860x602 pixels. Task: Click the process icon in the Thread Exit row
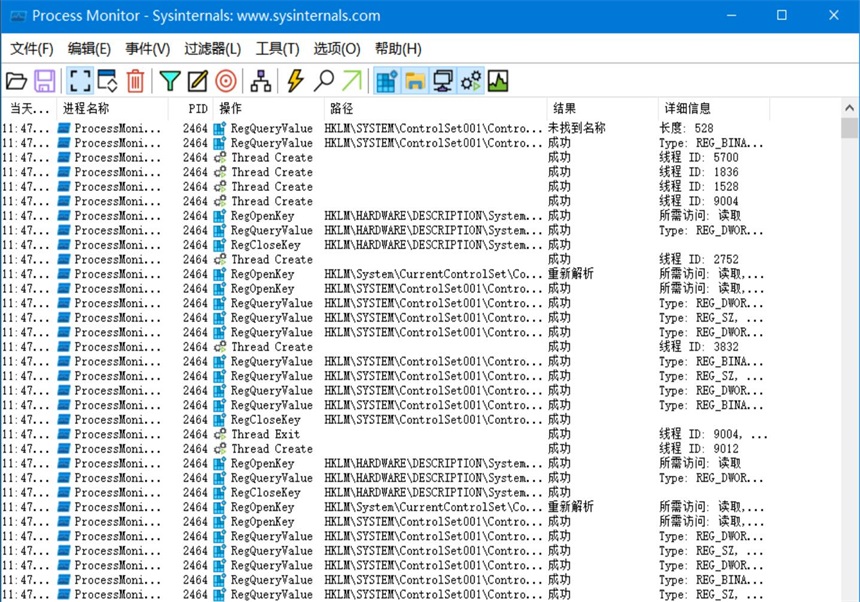pyautogui.click(x=64, y=434)
